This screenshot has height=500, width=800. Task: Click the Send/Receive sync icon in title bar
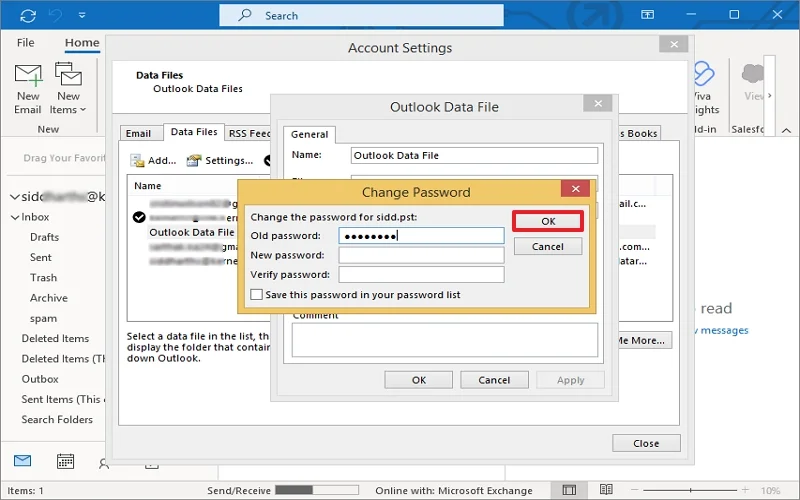(28, 16)
